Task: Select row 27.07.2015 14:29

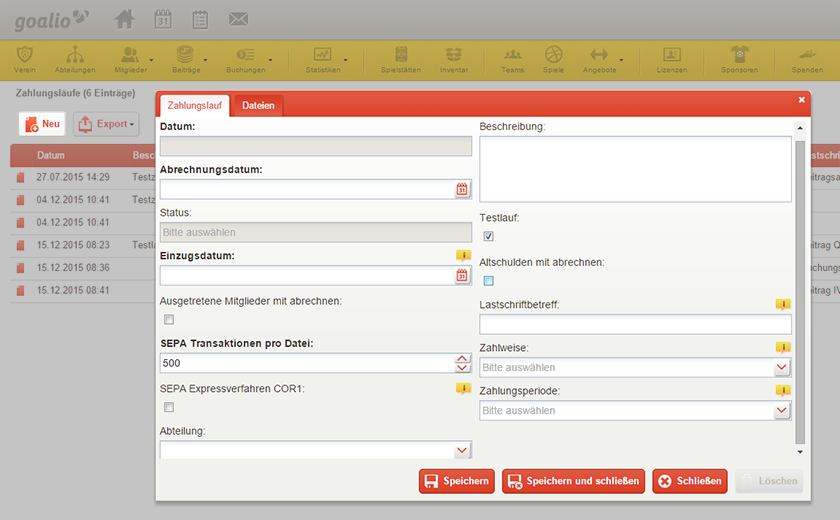Action: pyautogui.click(x=83, y=177)
